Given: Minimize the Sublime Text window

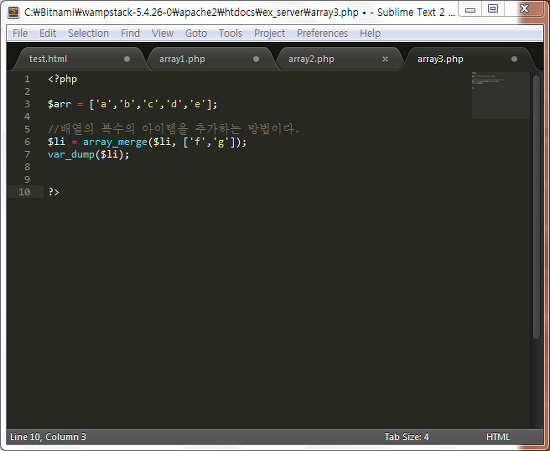Looking at the screenshot, I should (470, 10).
